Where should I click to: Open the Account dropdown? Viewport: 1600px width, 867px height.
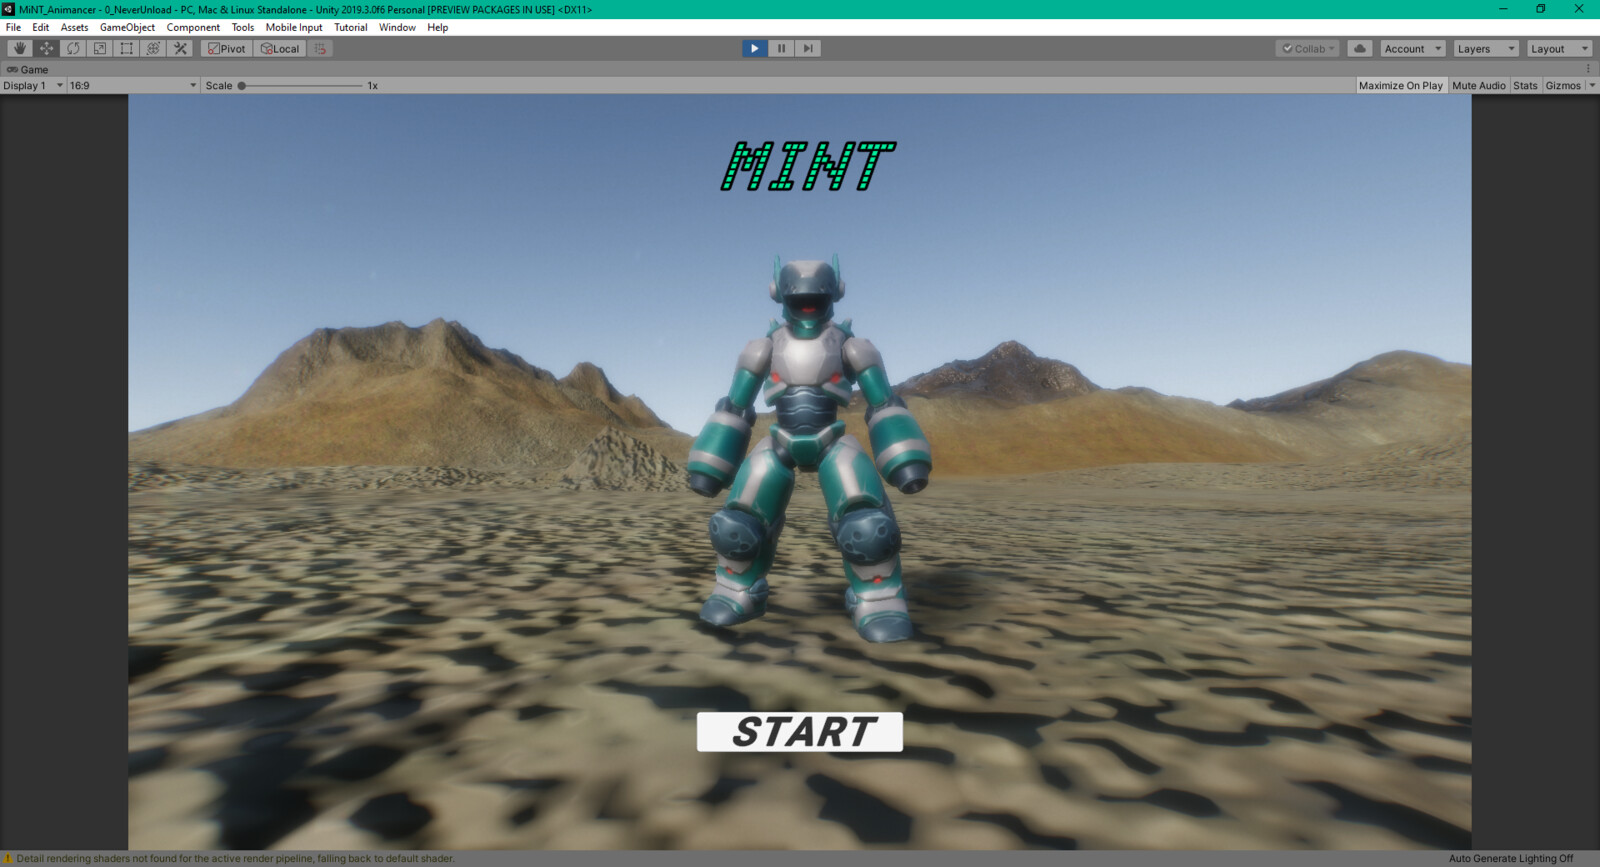(1413, 48)
